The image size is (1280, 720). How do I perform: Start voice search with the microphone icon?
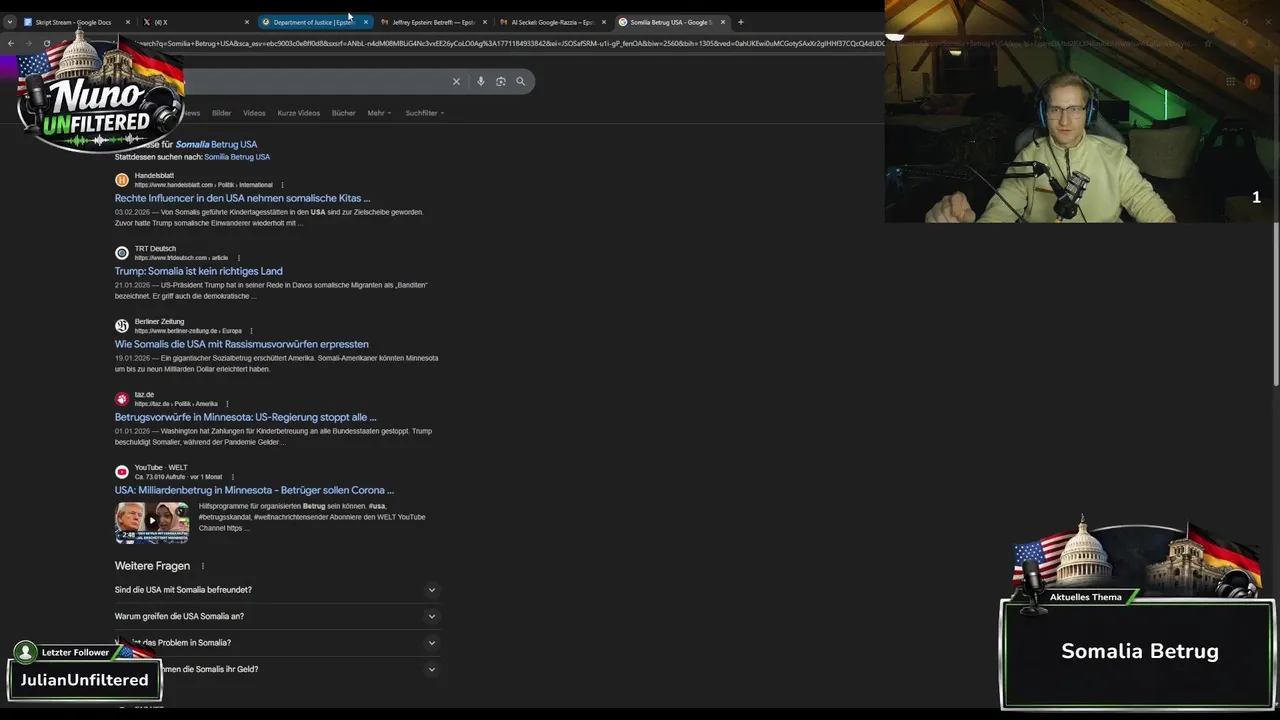pyautogui.click(x=481, y=82)
